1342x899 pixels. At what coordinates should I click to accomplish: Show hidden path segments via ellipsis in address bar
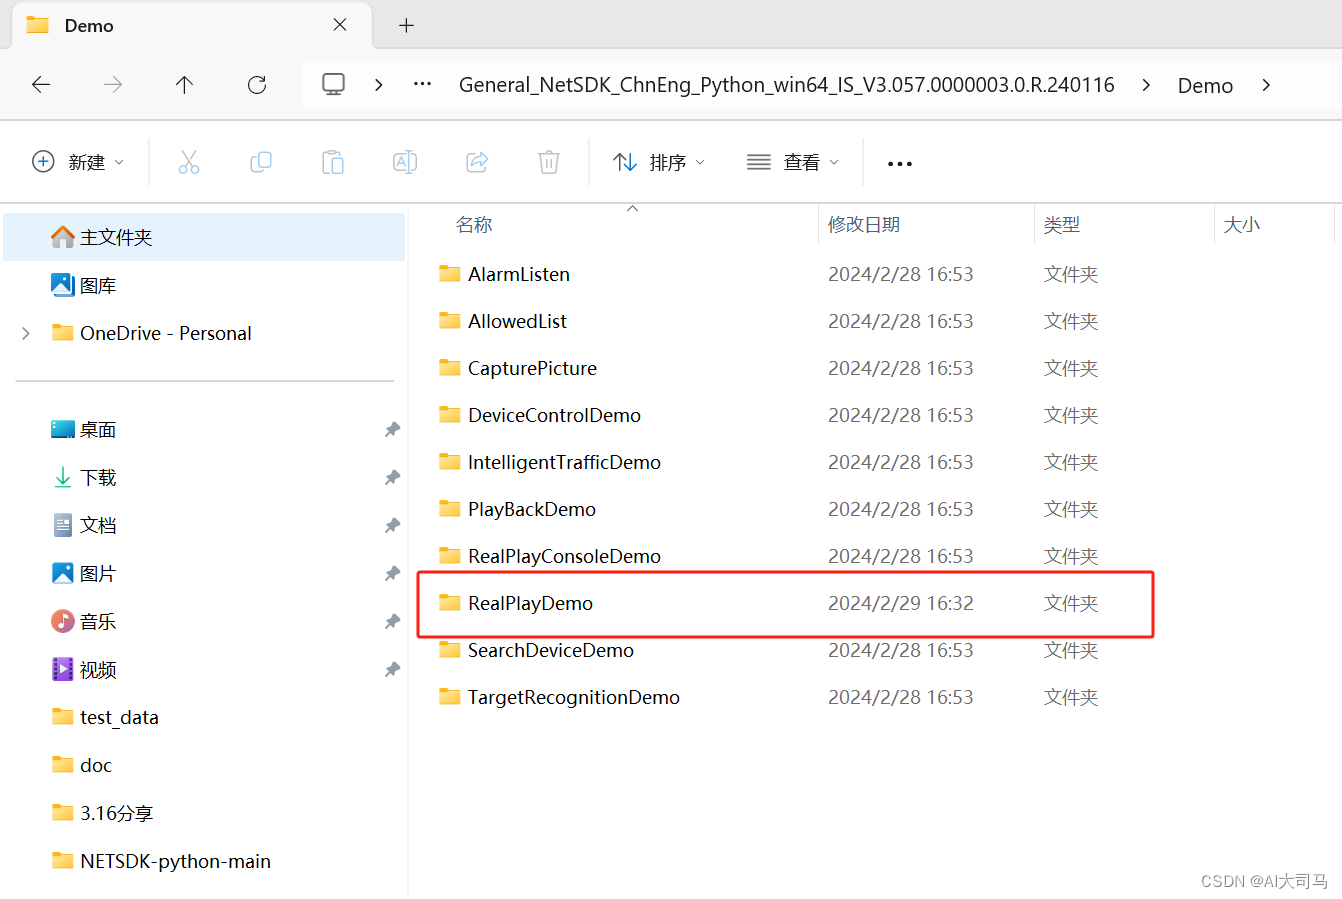tap(423, 84)
